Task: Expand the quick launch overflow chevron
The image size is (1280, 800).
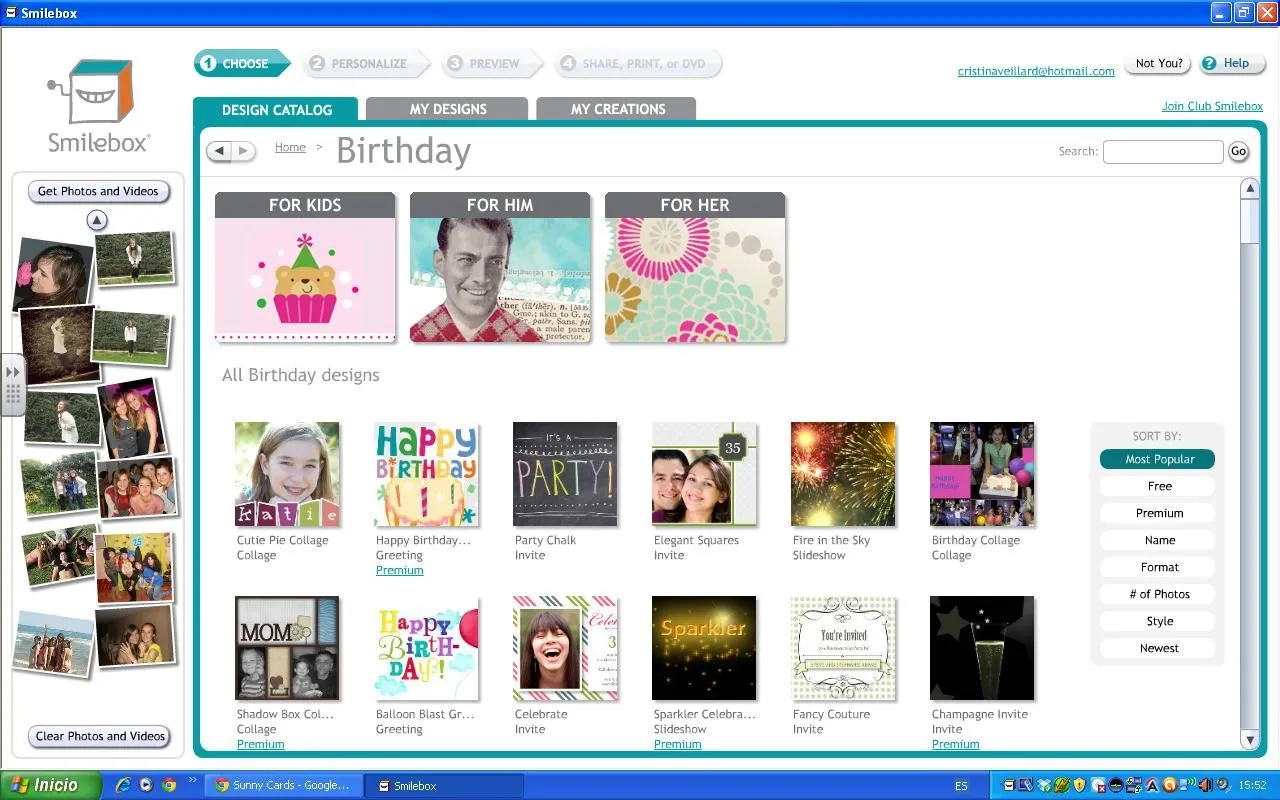Action: click(192, 780)
